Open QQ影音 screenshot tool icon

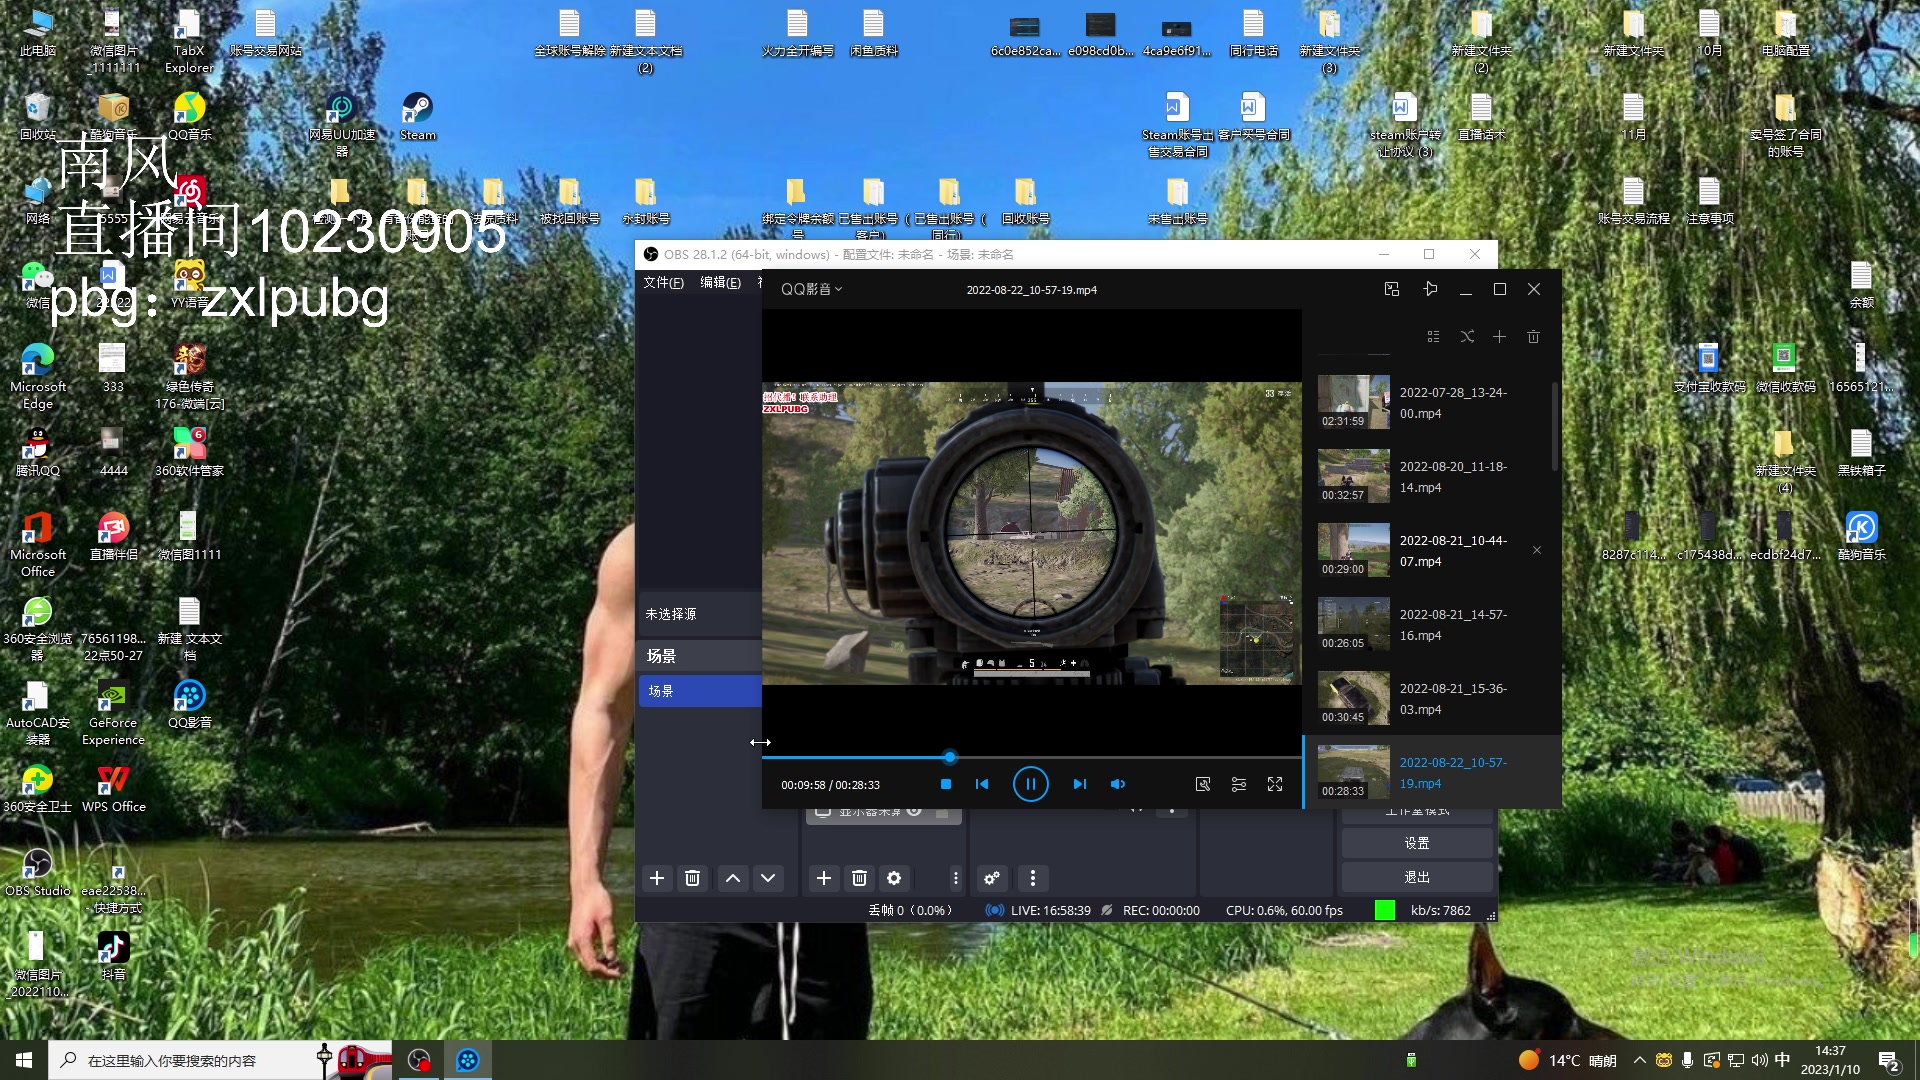(1203, 784)
